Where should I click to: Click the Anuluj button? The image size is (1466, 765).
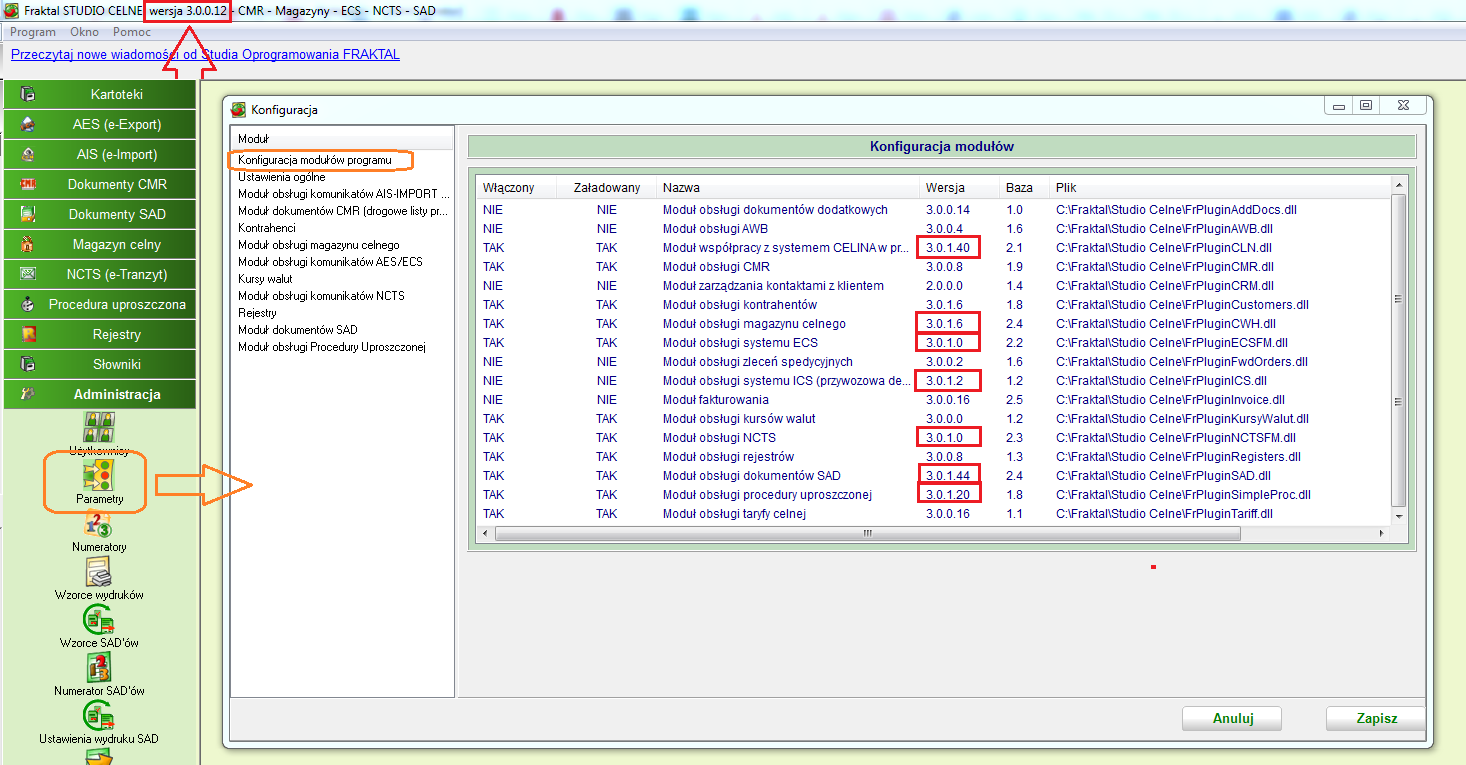[x=1232, y=718]
